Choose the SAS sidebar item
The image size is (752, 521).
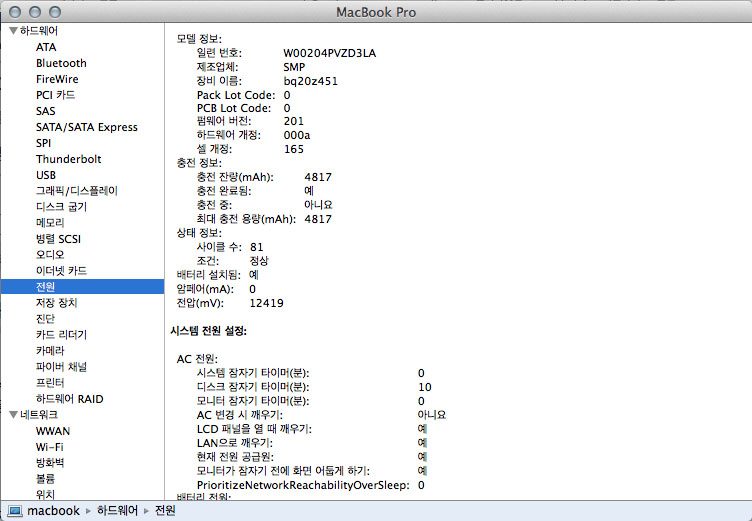46,111
